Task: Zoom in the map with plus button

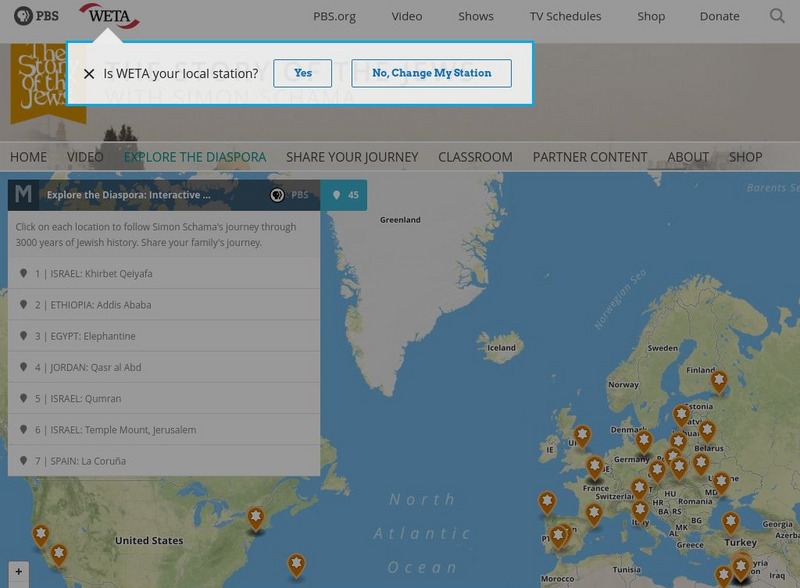Action: coord(18,573)
